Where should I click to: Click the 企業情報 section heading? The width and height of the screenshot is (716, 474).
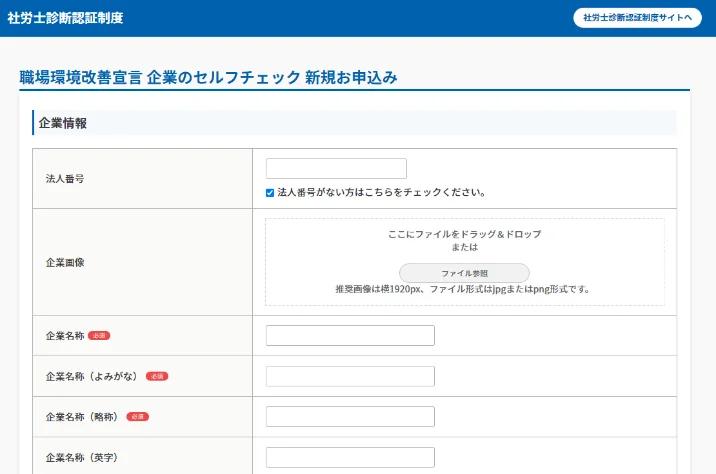pos(63,123)
